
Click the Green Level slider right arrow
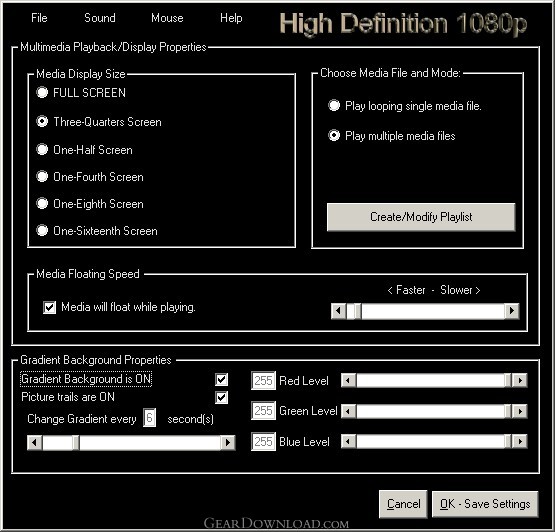pos(520,411)
